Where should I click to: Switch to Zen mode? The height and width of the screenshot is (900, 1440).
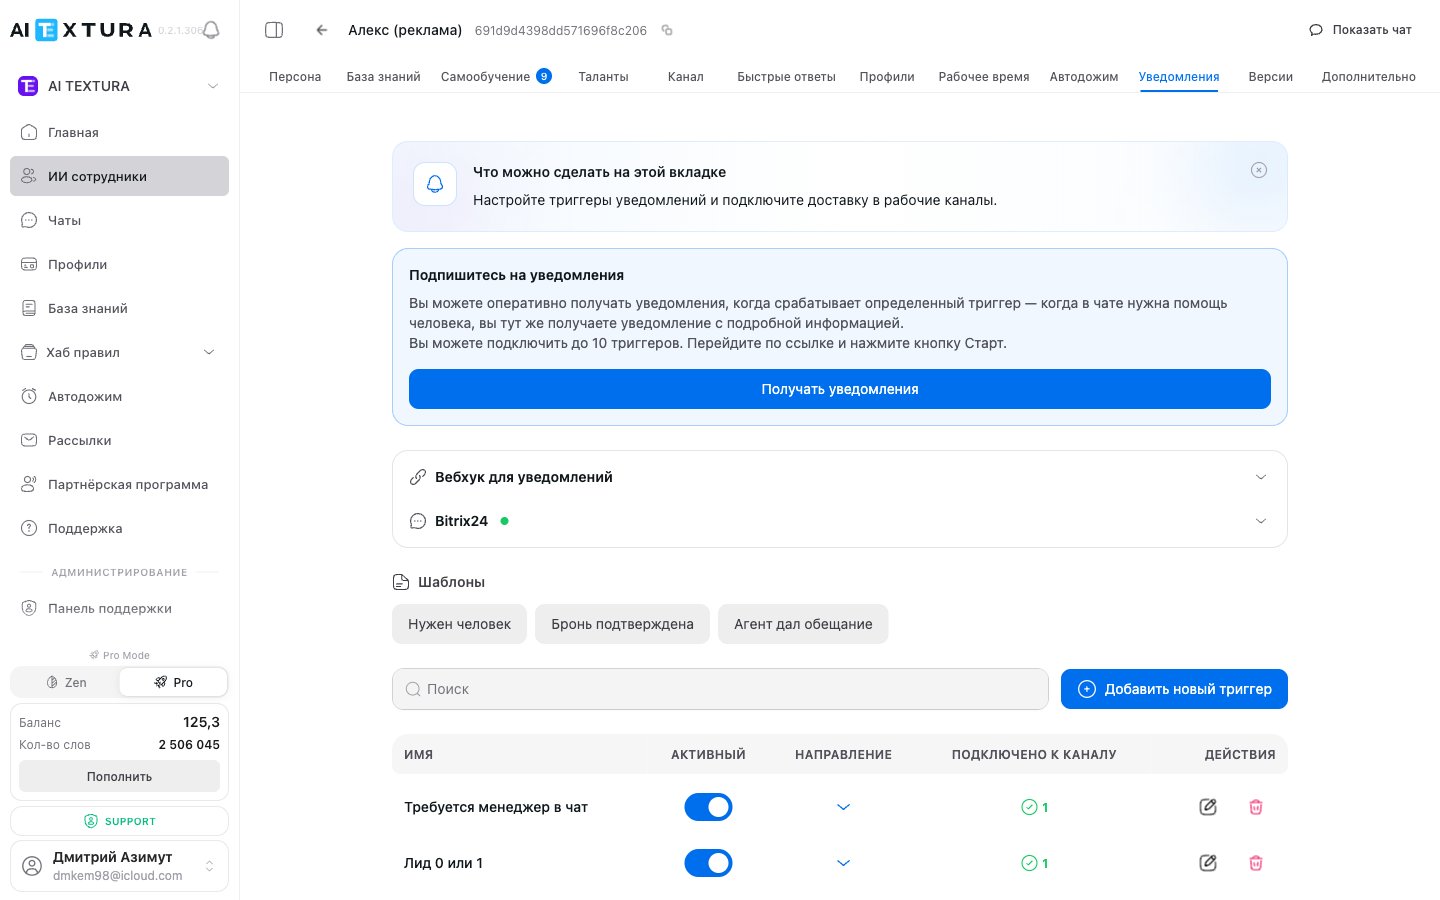66,682
